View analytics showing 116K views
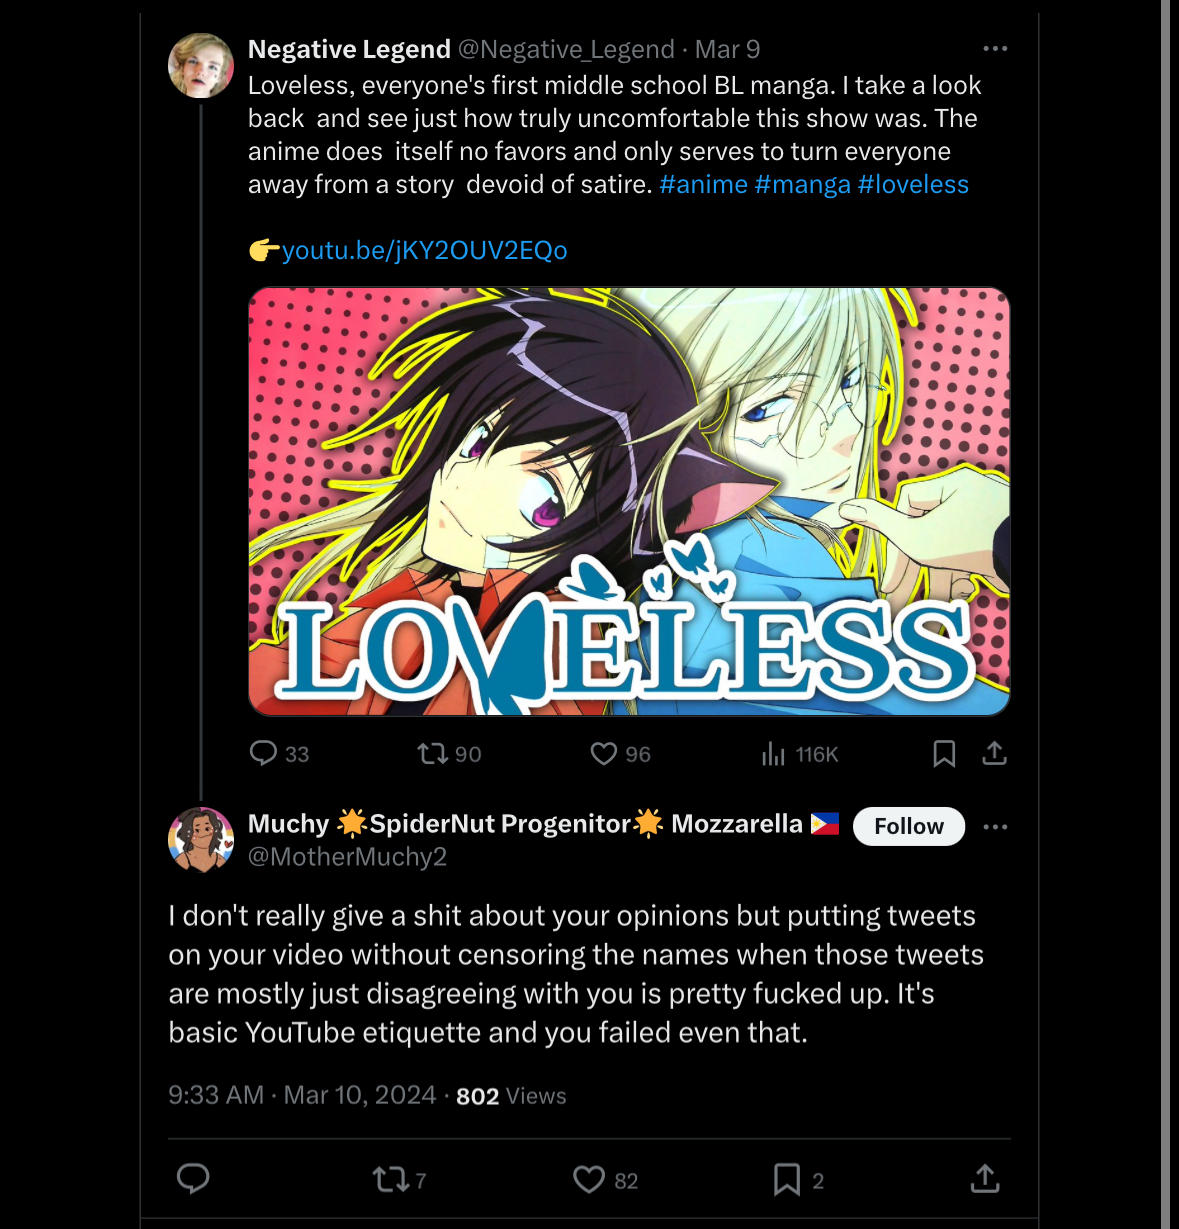 coord(773,753)
